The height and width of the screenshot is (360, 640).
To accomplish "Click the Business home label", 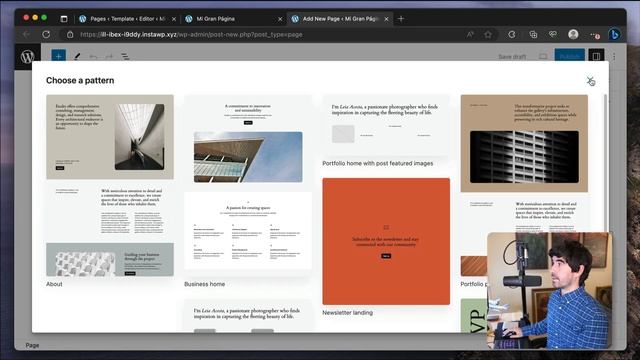I will (204, 284).
